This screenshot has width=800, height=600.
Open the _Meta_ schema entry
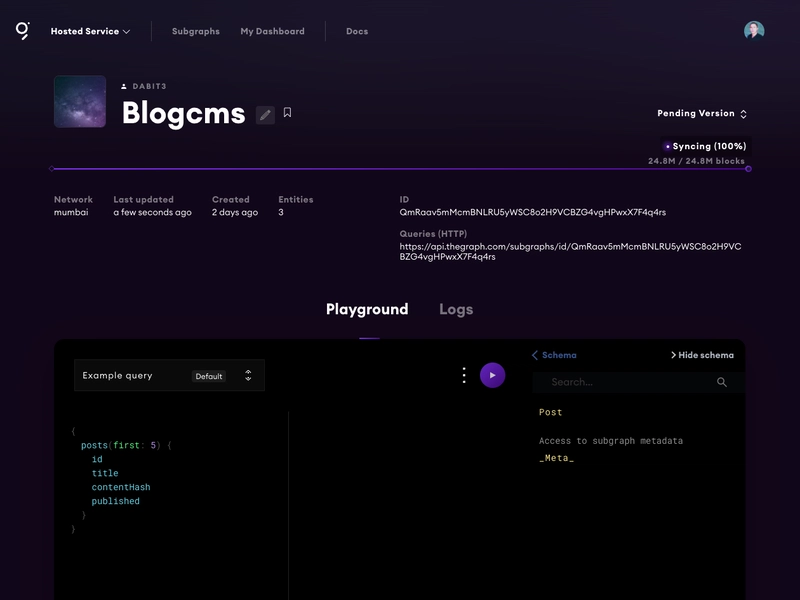[x=557, y=458]
